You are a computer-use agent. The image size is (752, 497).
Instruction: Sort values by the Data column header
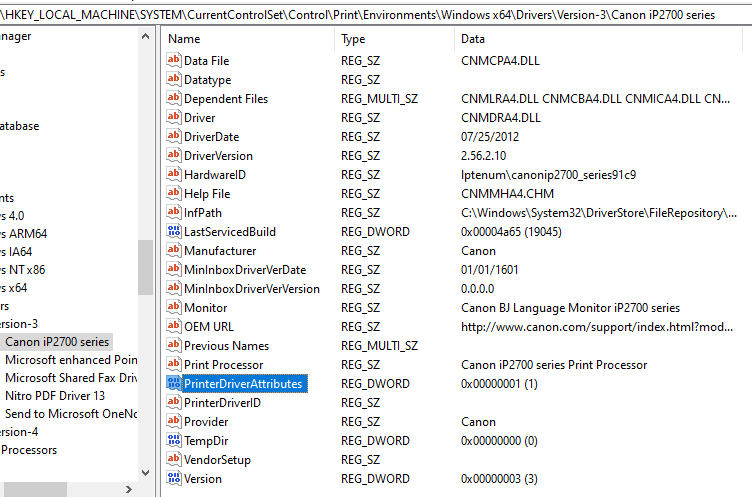[598, 39]
